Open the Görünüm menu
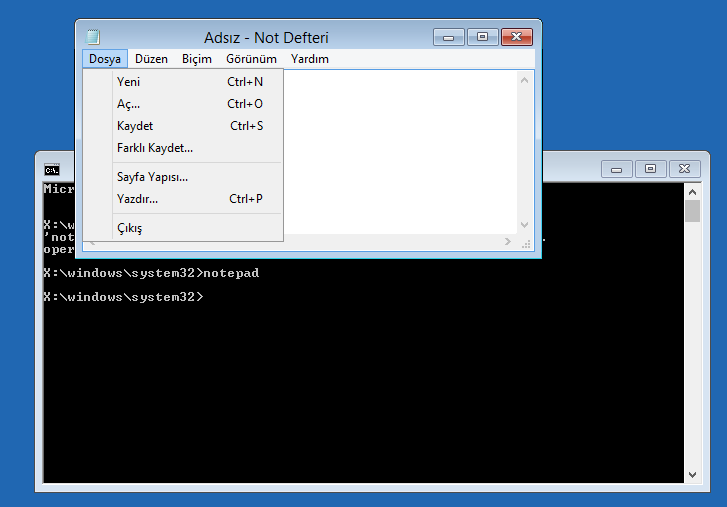The image size is (727, 507). [x=251, y=59]
